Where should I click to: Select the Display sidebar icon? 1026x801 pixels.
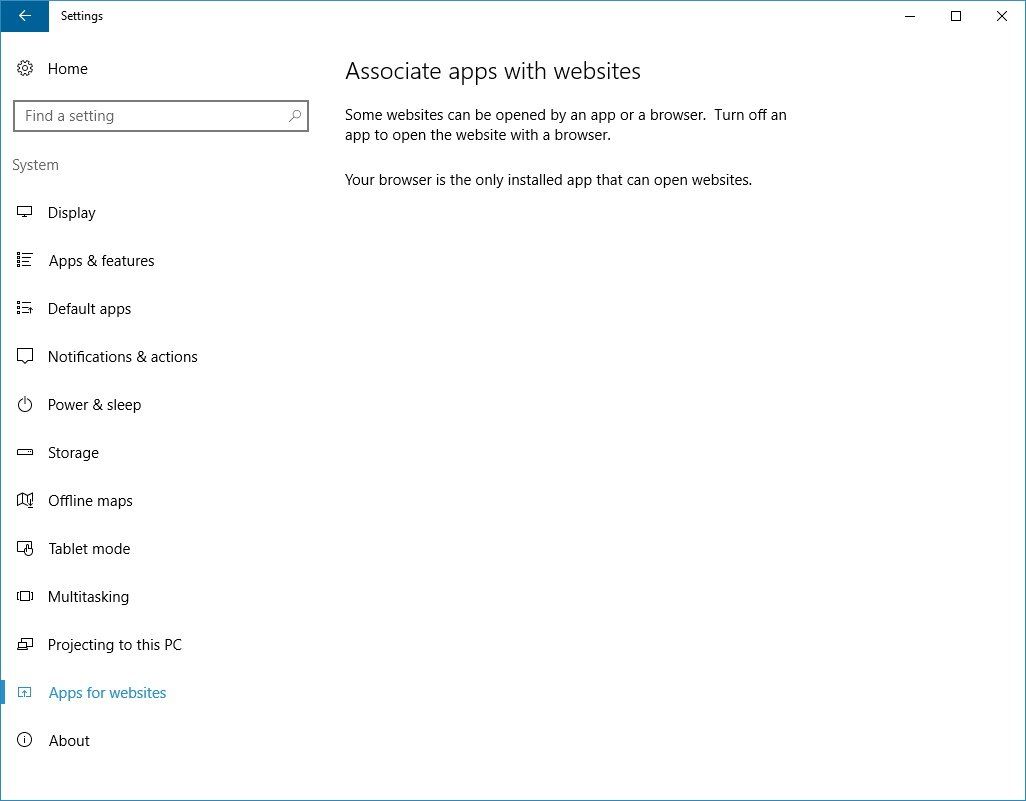tap(25, 212)
